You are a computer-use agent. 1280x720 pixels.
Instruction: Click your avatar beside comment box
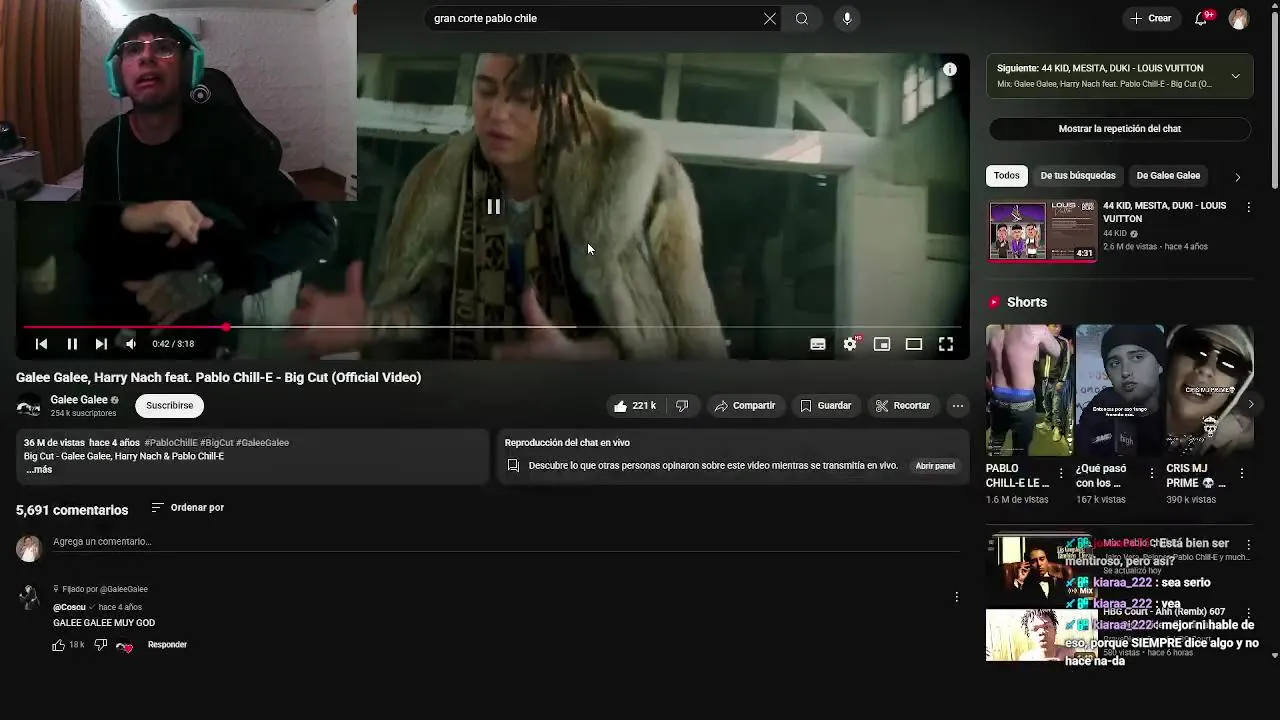pos(28,548)
